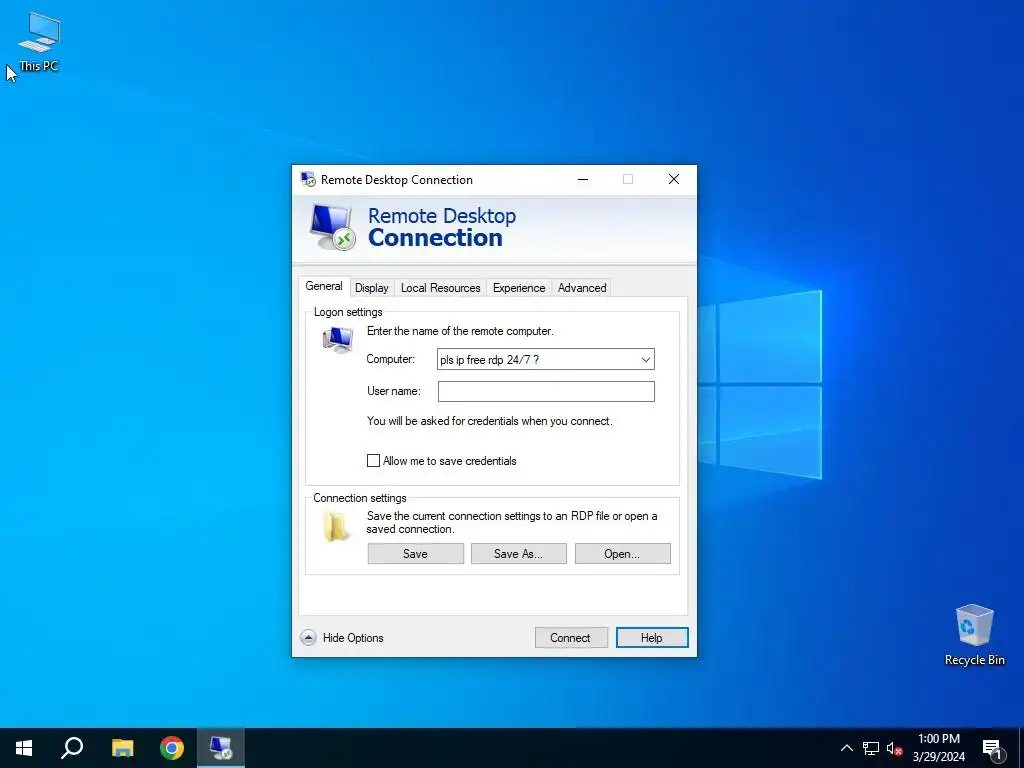Click the computer icon in Logon settings
This screenshot has height=768, width=1024.
(x=338, y=340)
